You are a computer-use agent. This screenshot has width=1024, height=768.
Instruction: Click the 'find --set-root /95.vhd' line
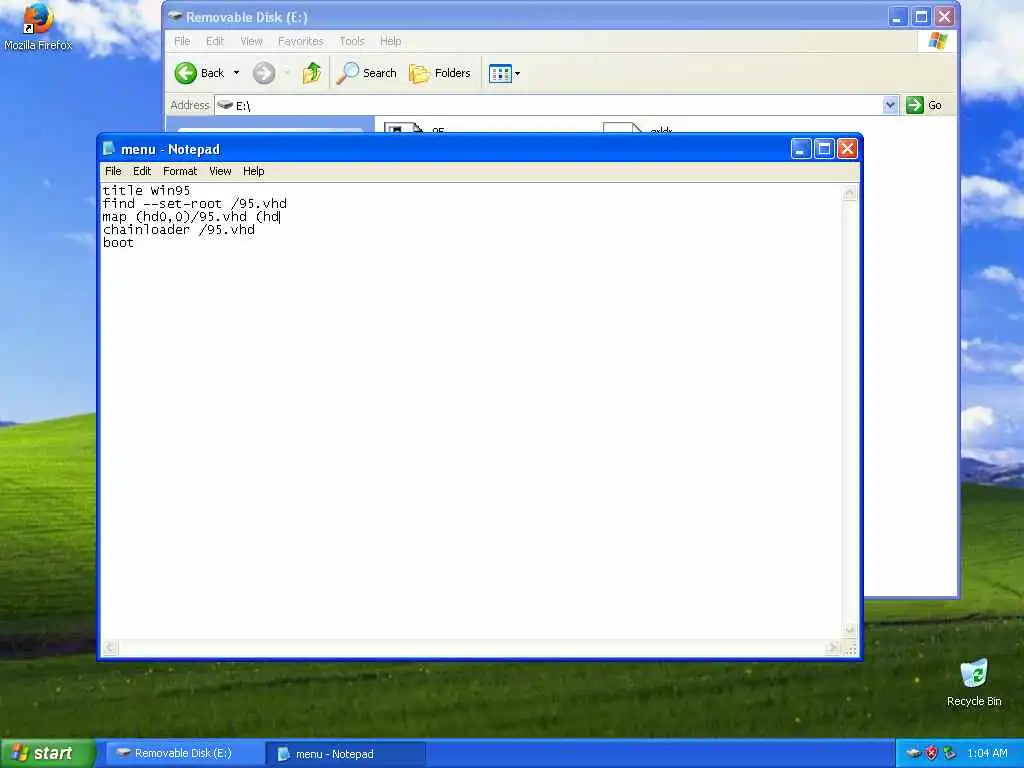195,204
